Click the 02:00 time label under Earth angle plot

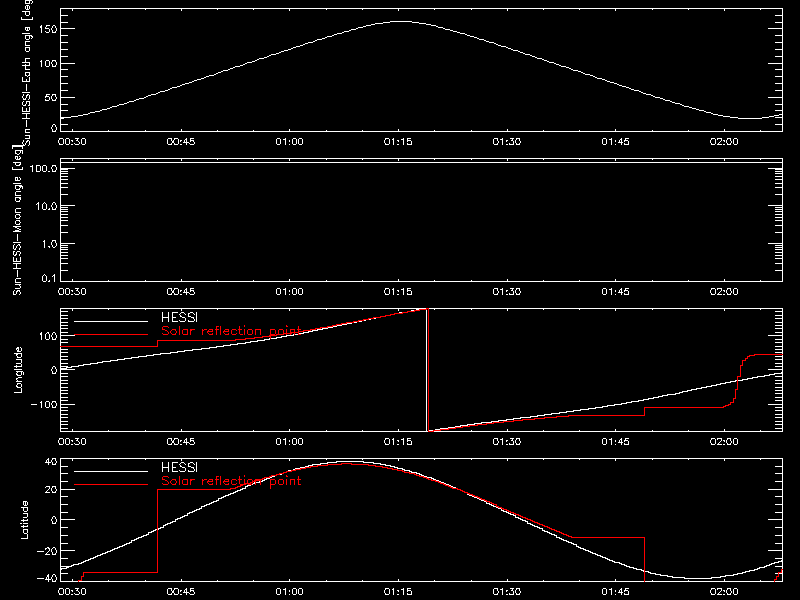pyautogui.click(x=724, y=142)
